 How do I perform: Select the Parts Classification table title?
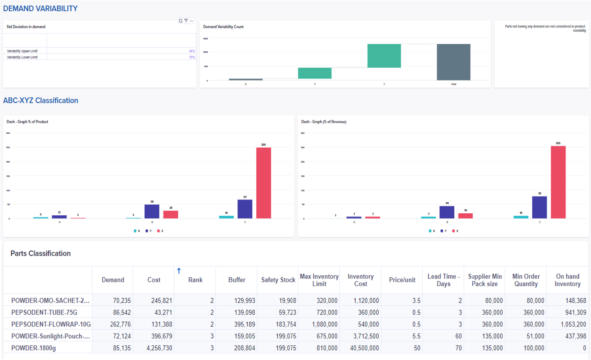click(41, 253)
